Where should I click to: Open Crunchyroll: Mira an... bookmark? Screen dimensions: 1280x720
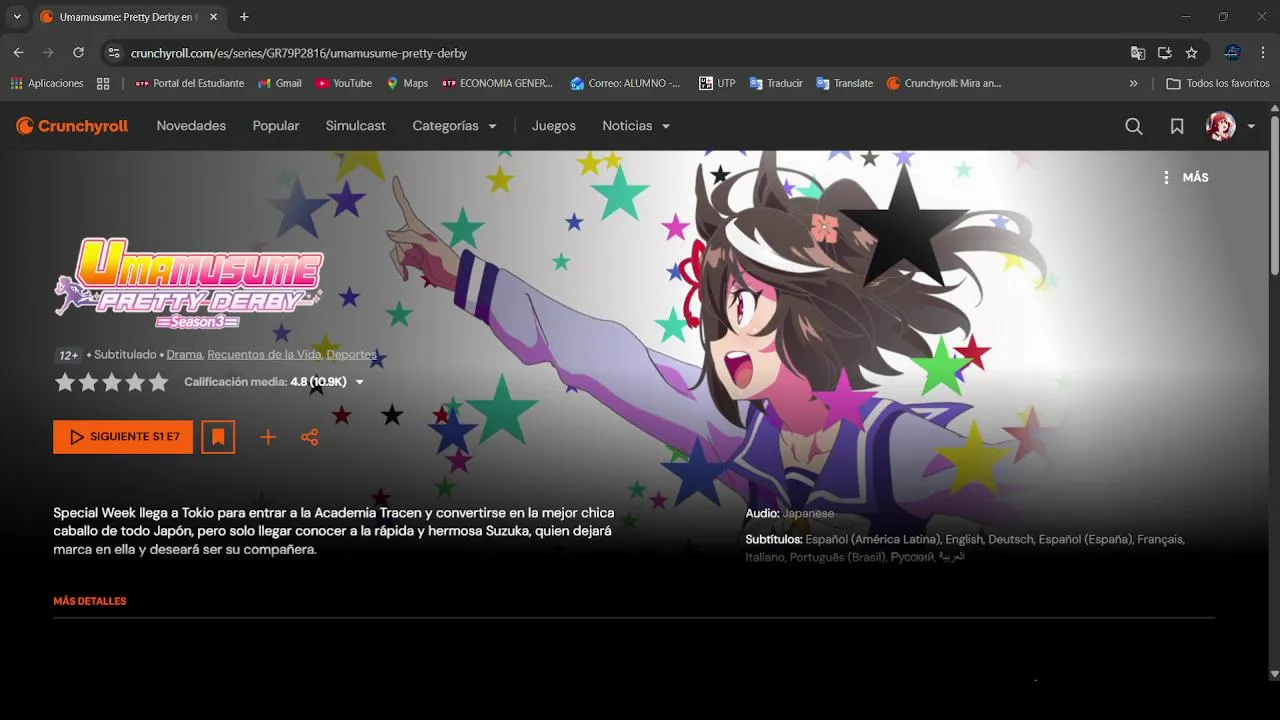pos(944,83)
